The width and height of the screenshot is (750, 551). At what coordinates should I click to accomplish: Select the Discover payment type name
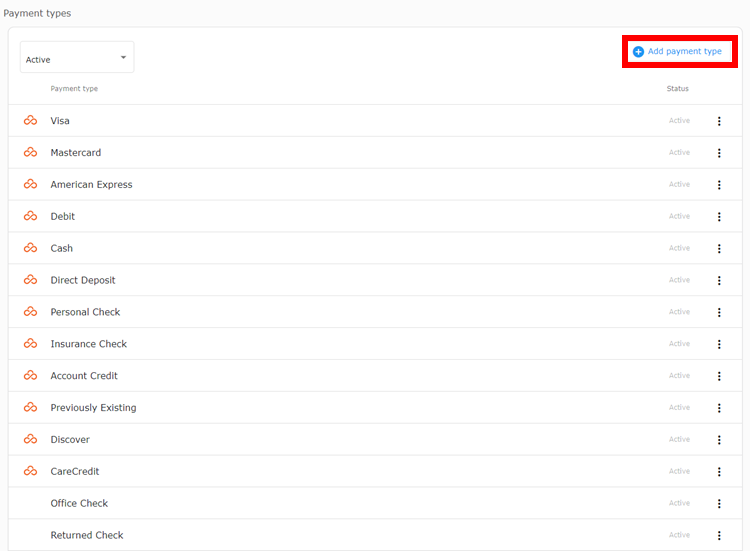pyautogui.click(x=70, y=440)
